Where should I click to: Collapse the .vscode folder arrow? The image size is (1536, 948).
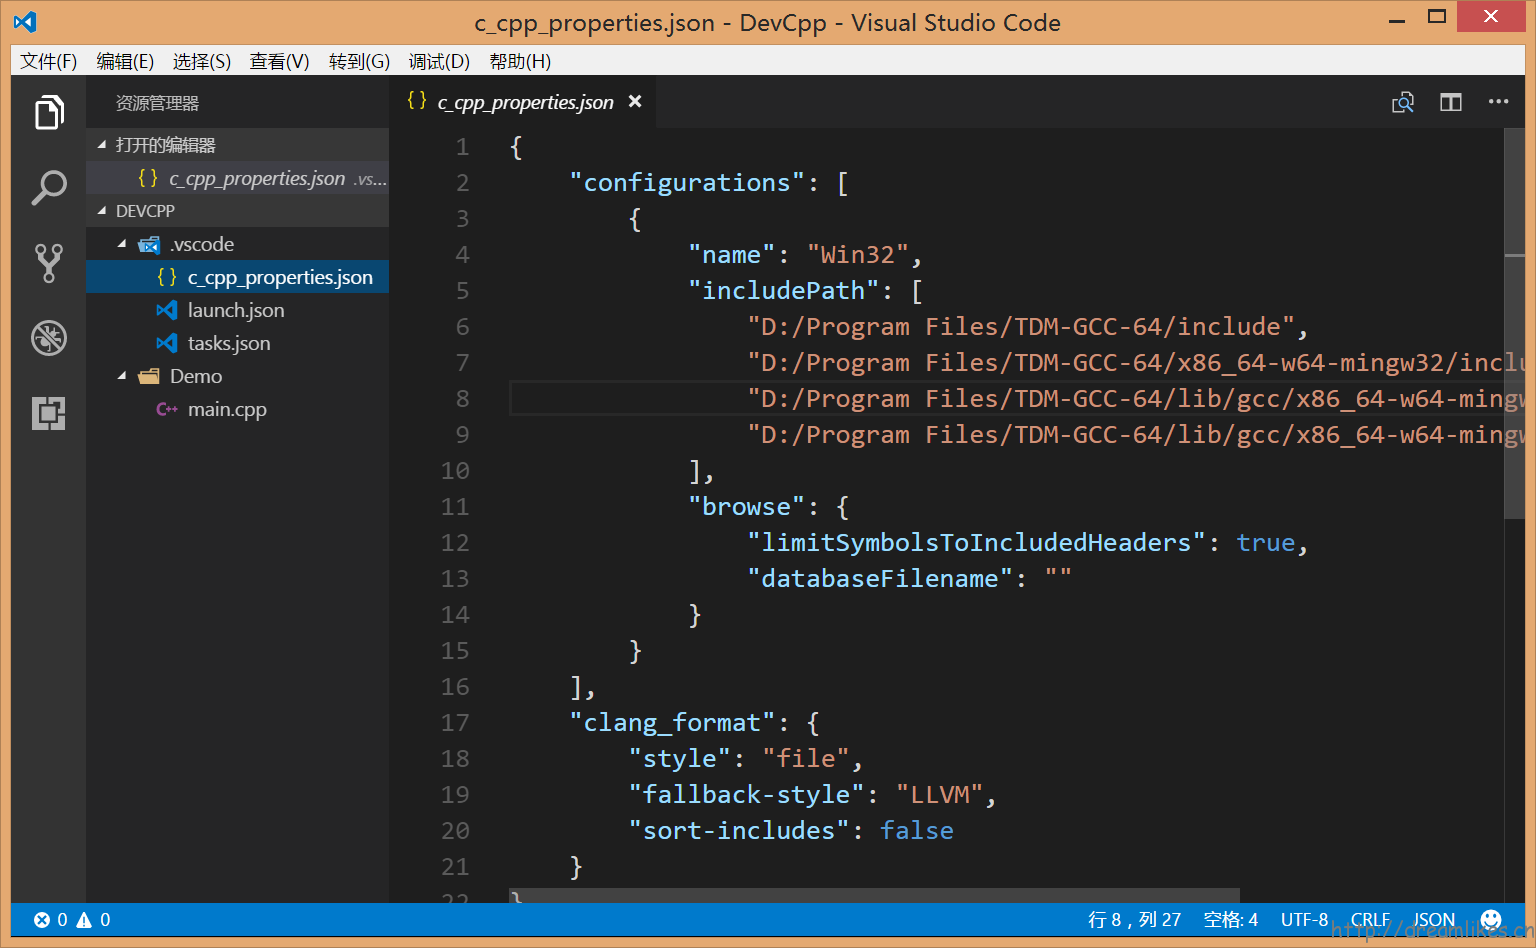pyautogui.click(x=122, y=244)
